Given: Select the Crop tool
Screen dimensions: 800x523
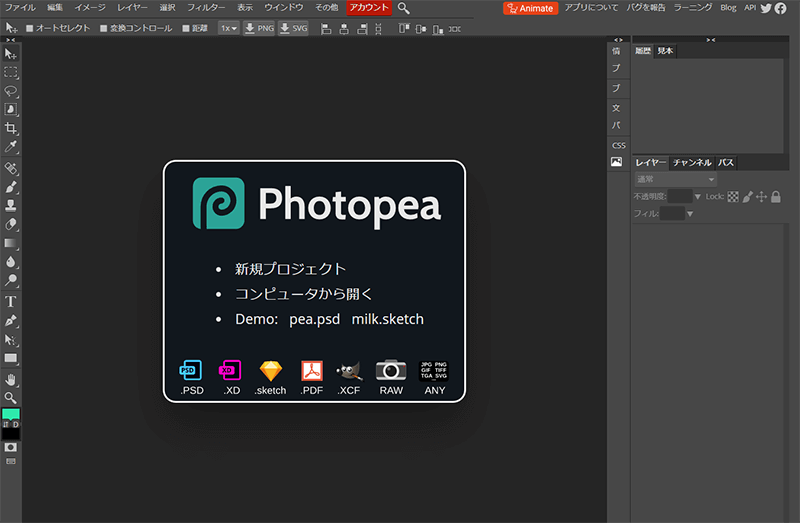Looking at the screenshot, I should point(11,128).
